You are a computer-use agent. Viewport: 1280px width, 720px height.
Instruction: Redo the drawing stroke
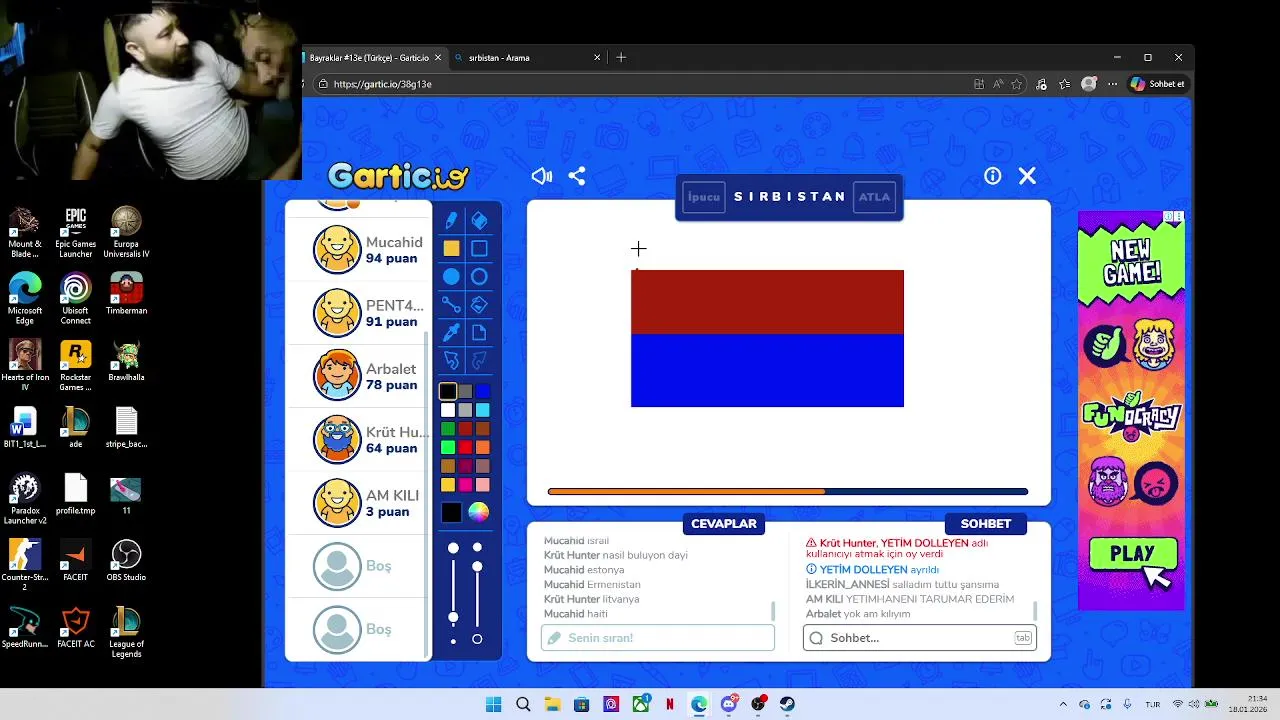[x=479, y=360]
